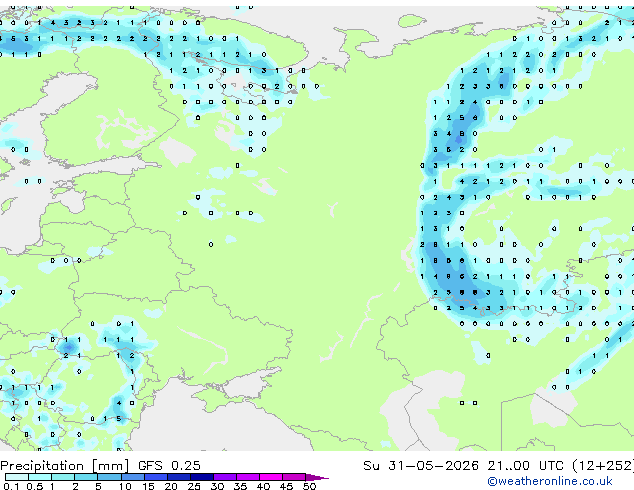Click the '0.5' legend scale label

coord(35,486)
